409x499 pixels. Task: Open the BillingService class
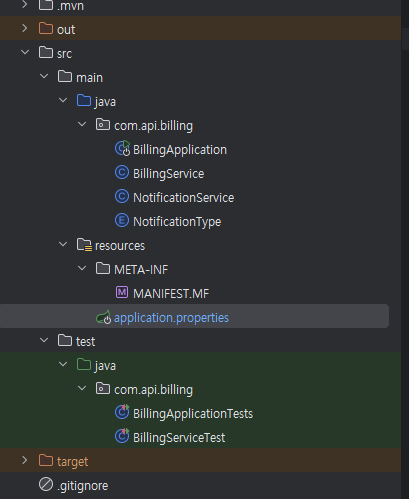pos(169,174)
